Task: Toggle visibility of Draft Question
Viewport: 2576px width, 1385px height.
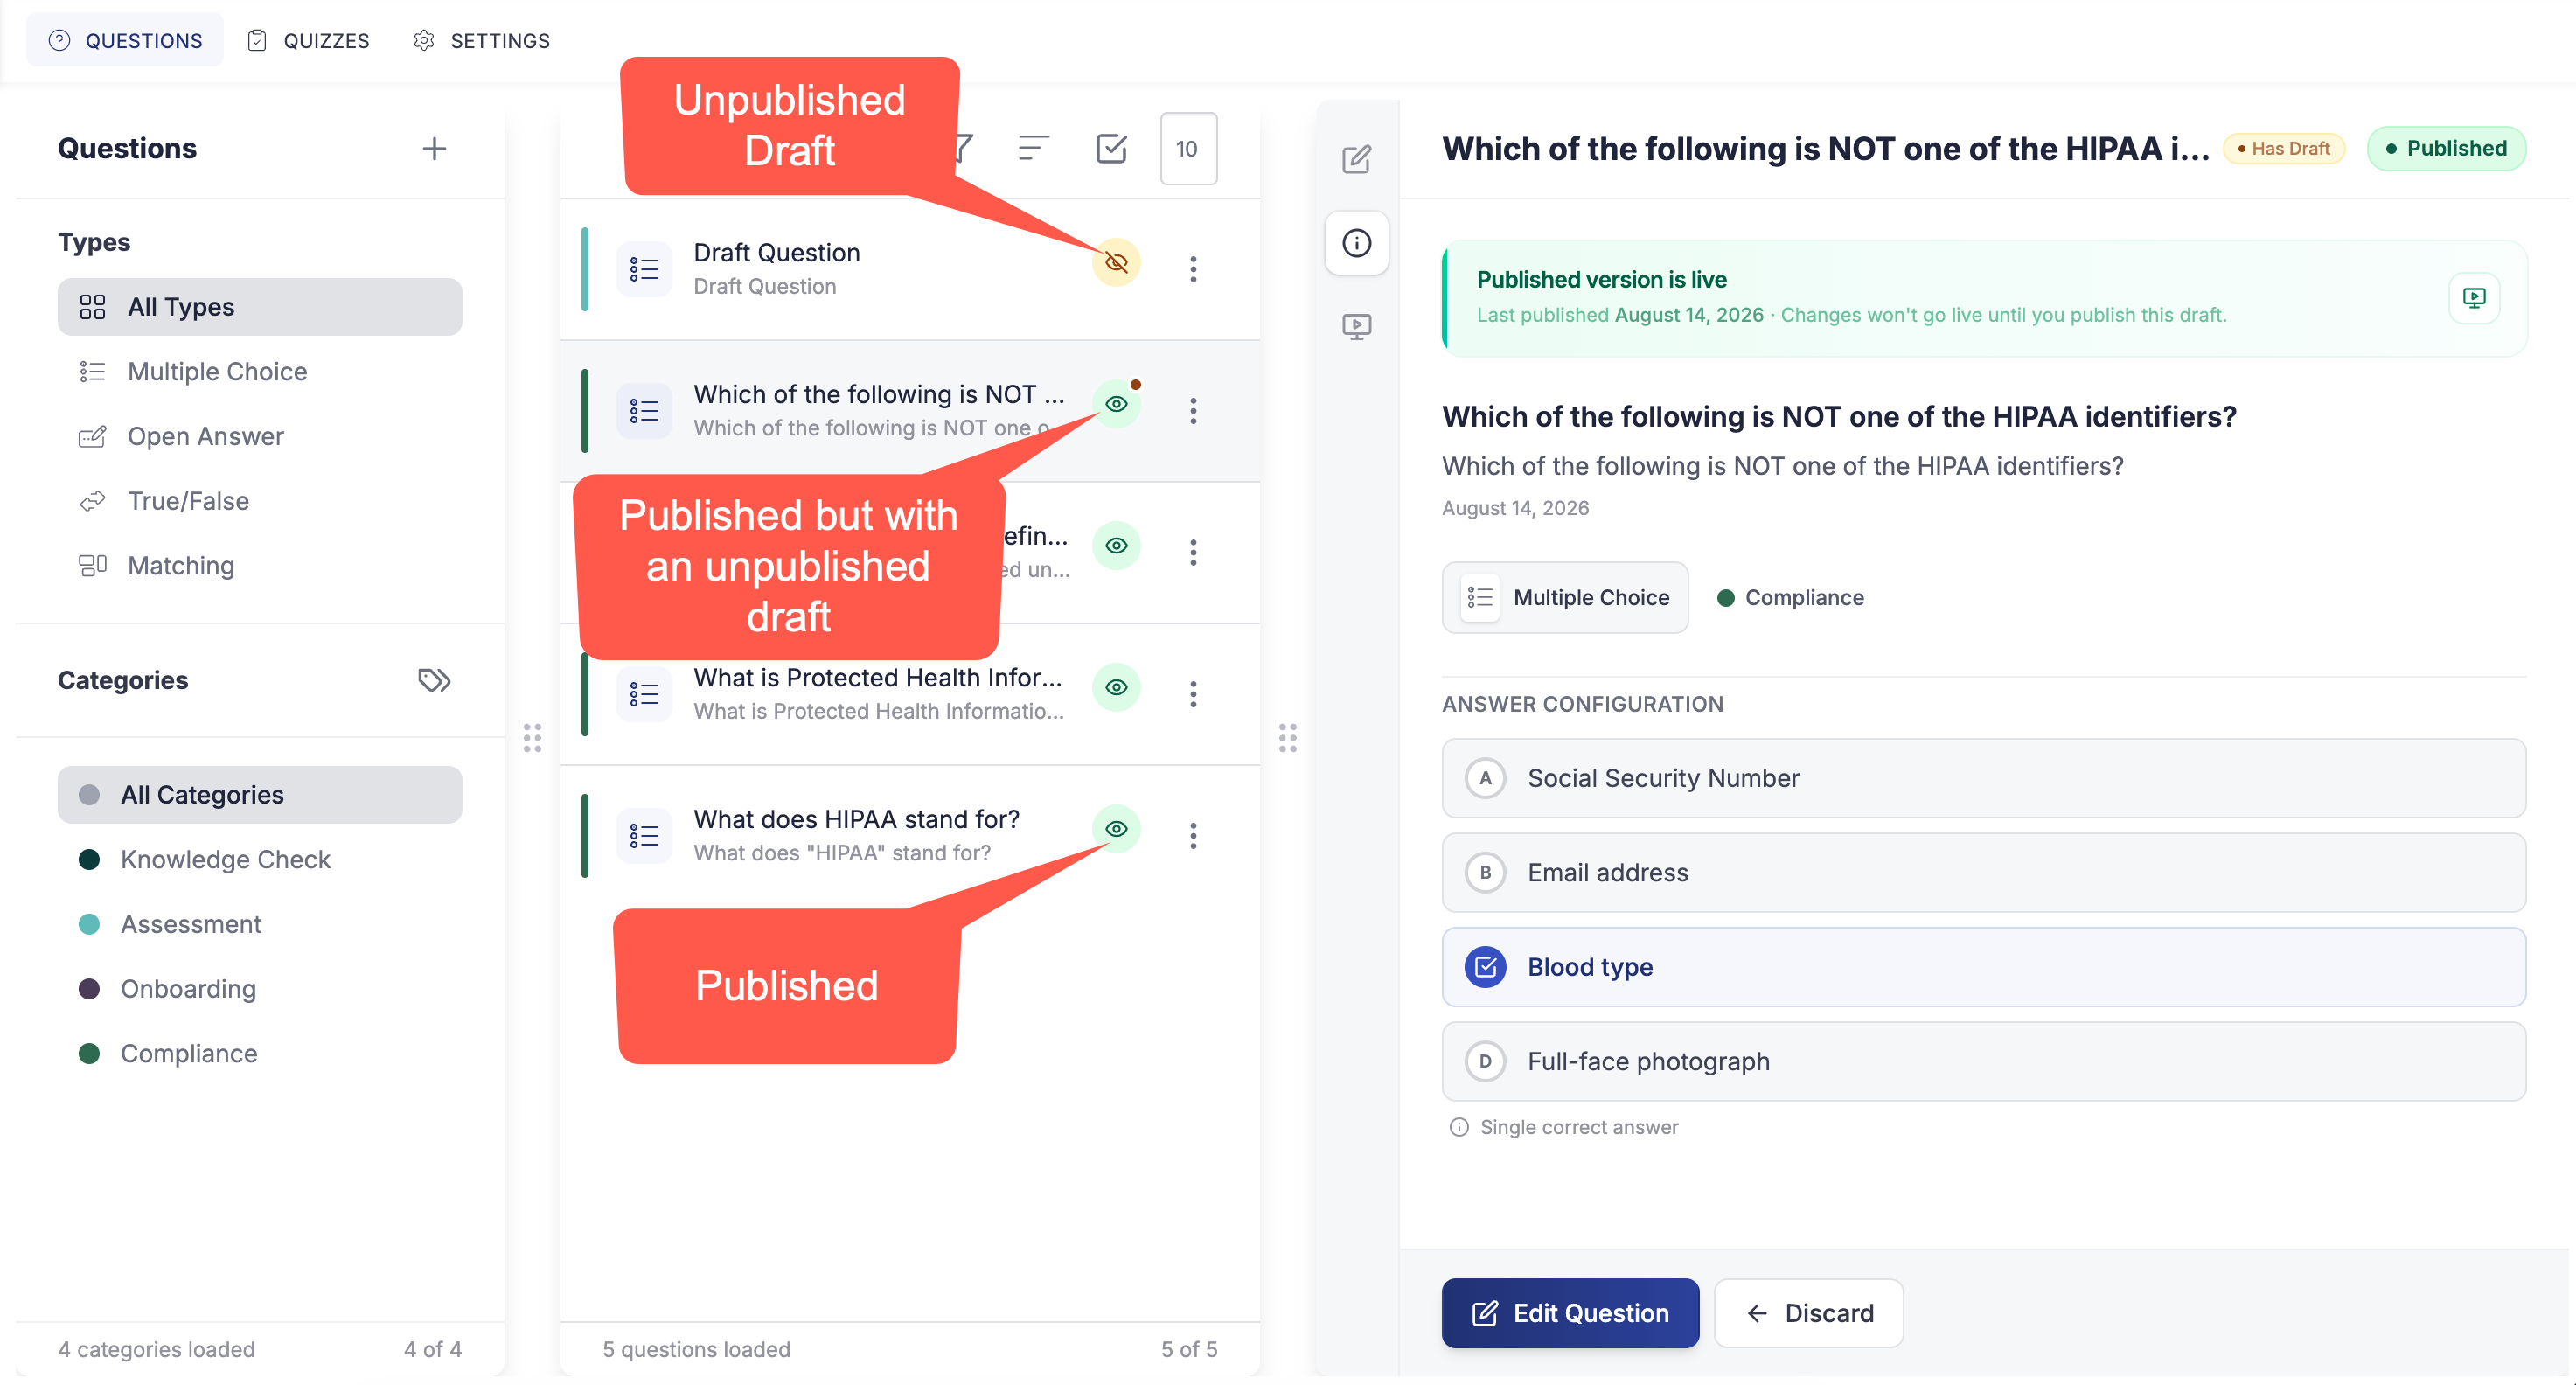Action: click(x=1116, y=262)
